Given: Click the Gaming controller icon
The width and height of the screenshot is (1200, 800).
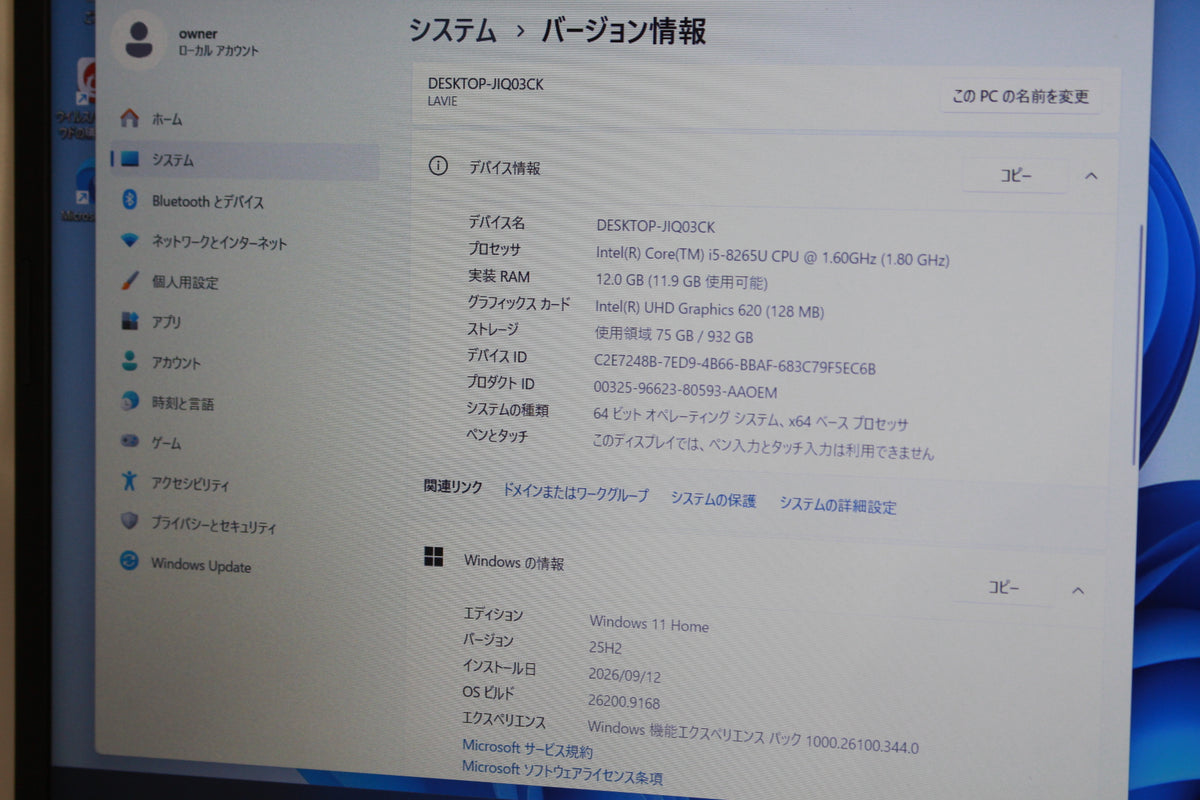Looking at the screenshot, I should [x=130, y=441].
